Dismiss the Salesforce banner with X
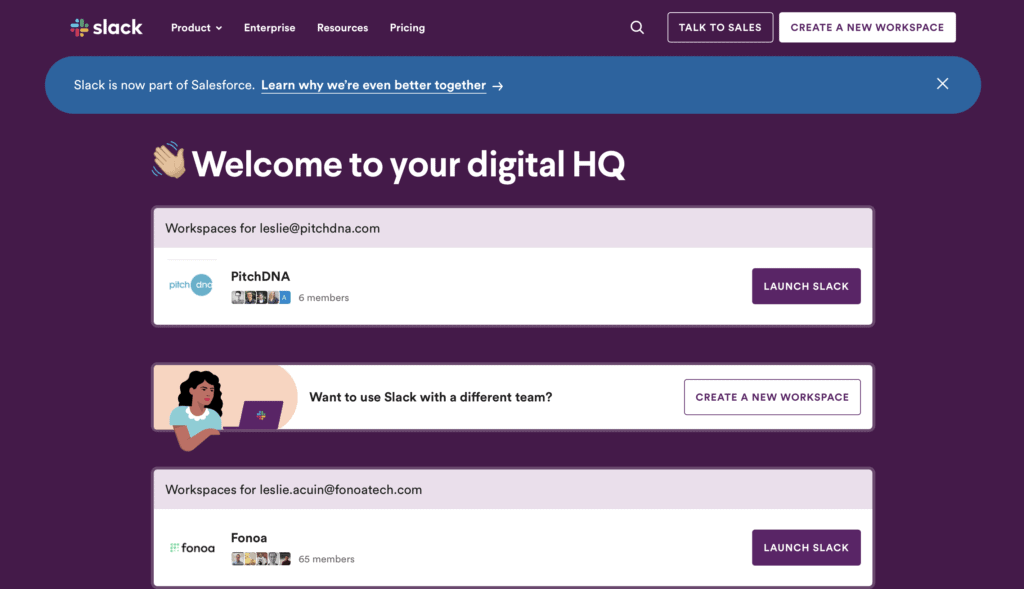This screenshot has width=1024, height=589. tap(942, 84)
